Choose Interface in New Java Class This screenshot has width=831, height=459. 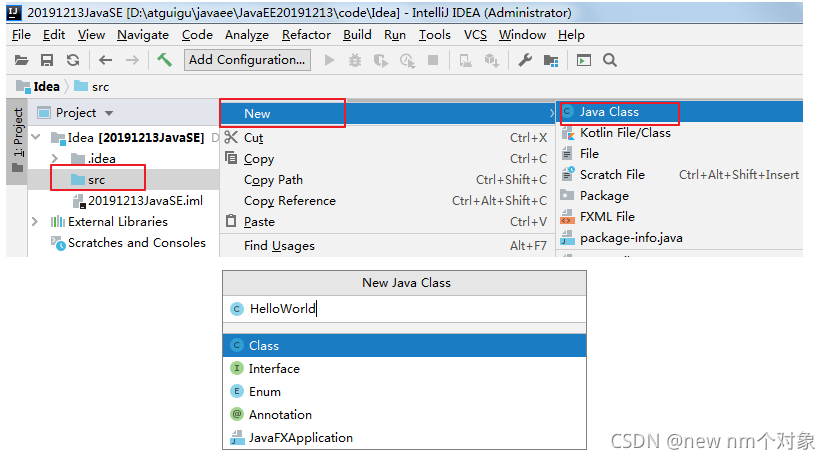click(x=404, y=368)
